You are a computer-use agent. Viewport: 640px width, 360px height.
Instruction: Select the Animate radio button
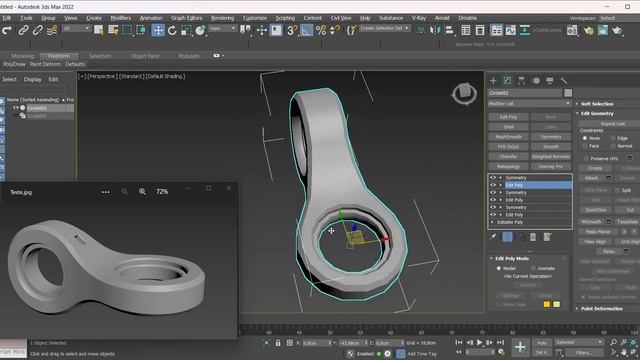pyautogui.click(x=533, y=268)
